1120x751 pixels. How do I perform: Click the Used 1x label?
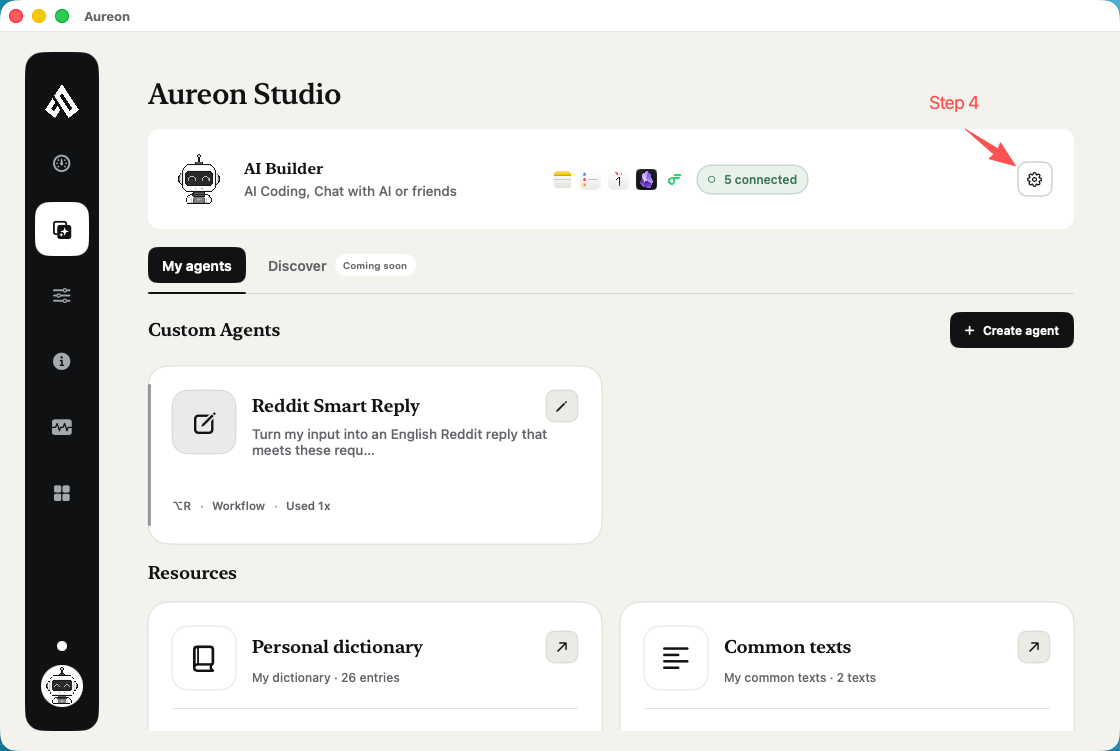click(x=308, y=506)
